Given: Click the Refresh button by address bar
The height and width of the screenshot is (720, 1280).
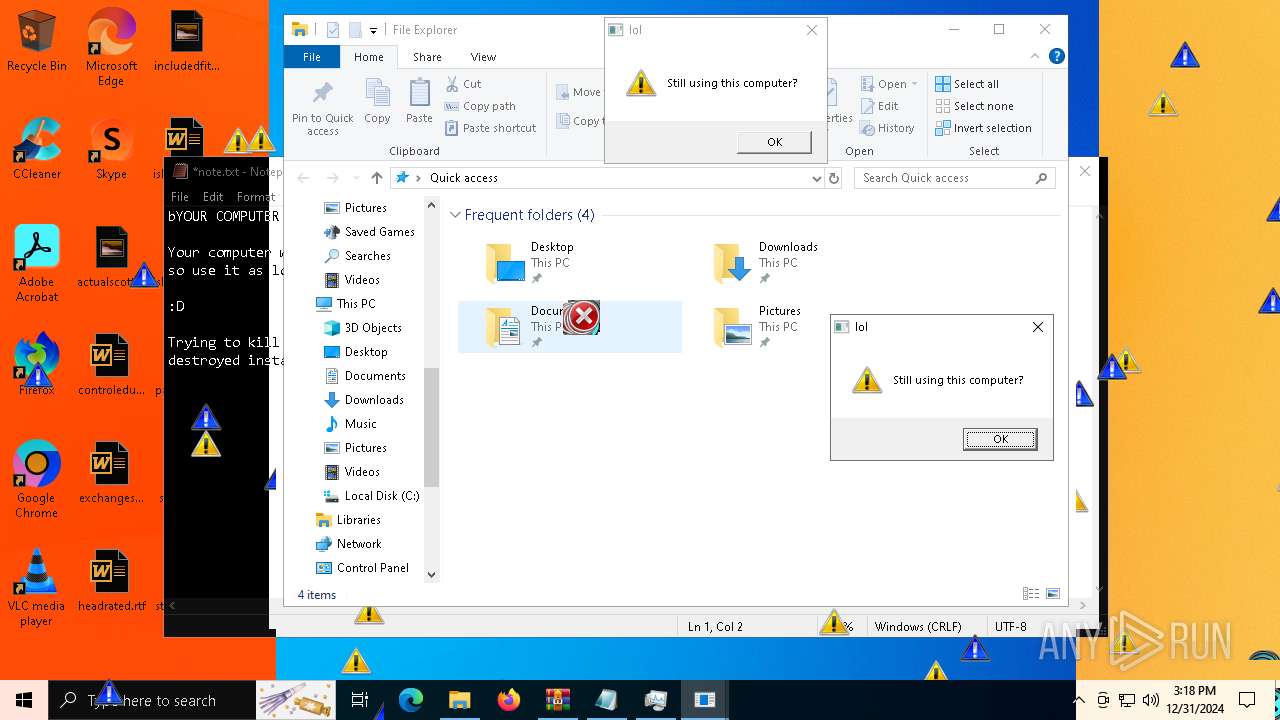Looking at the screenshot, I should 834,178.
